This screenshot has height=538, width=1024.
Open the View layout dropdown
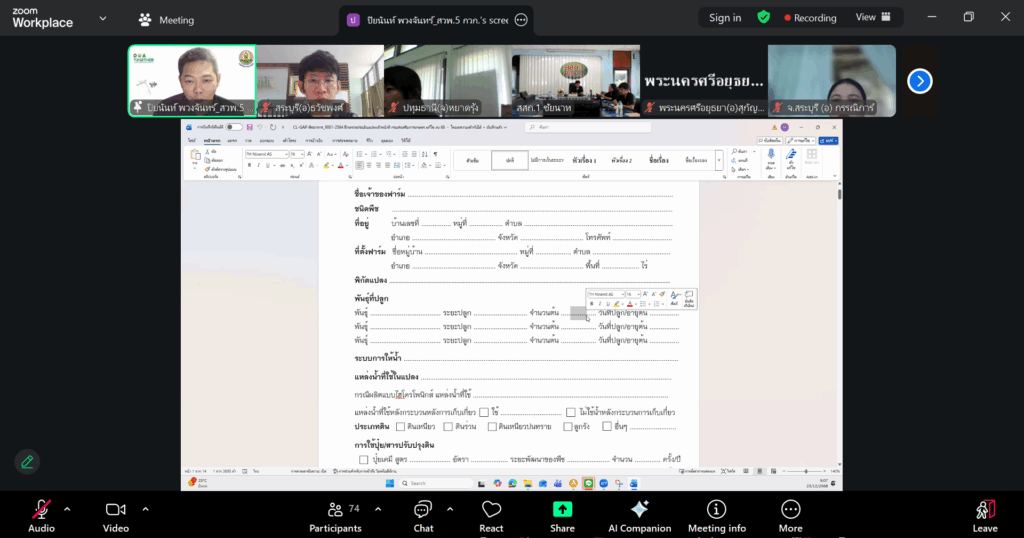[872, 18]
